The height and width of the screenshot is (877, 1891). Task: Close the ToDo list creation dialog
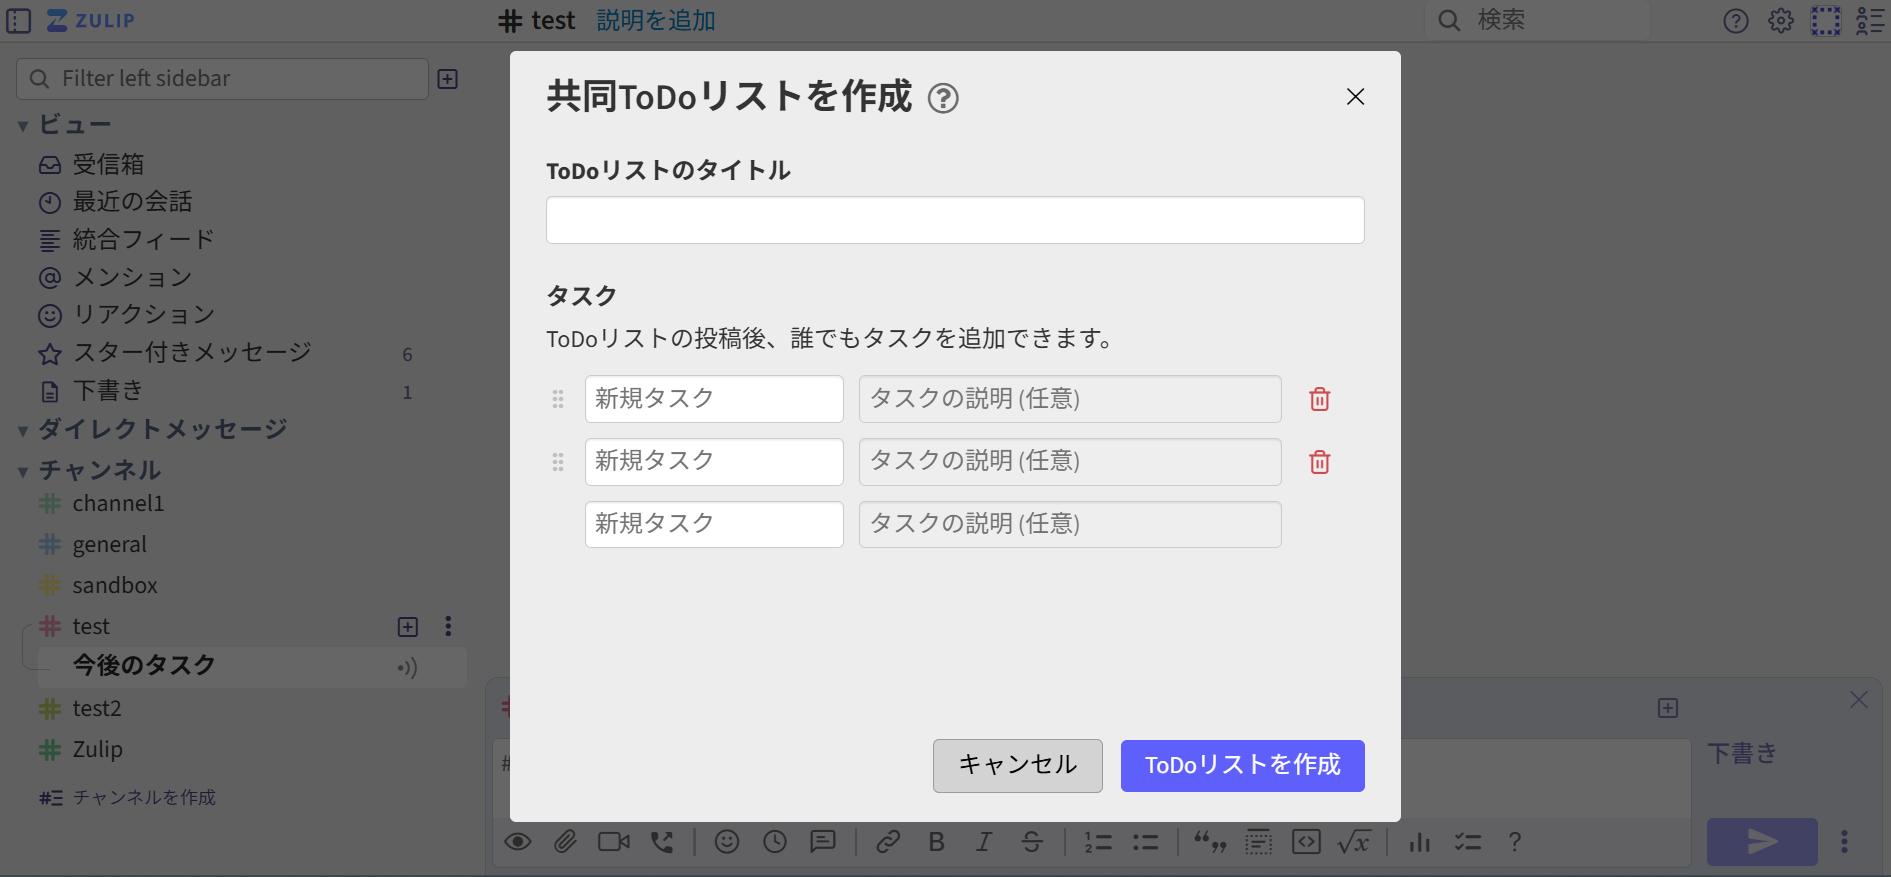click(x=1355, y=97)
